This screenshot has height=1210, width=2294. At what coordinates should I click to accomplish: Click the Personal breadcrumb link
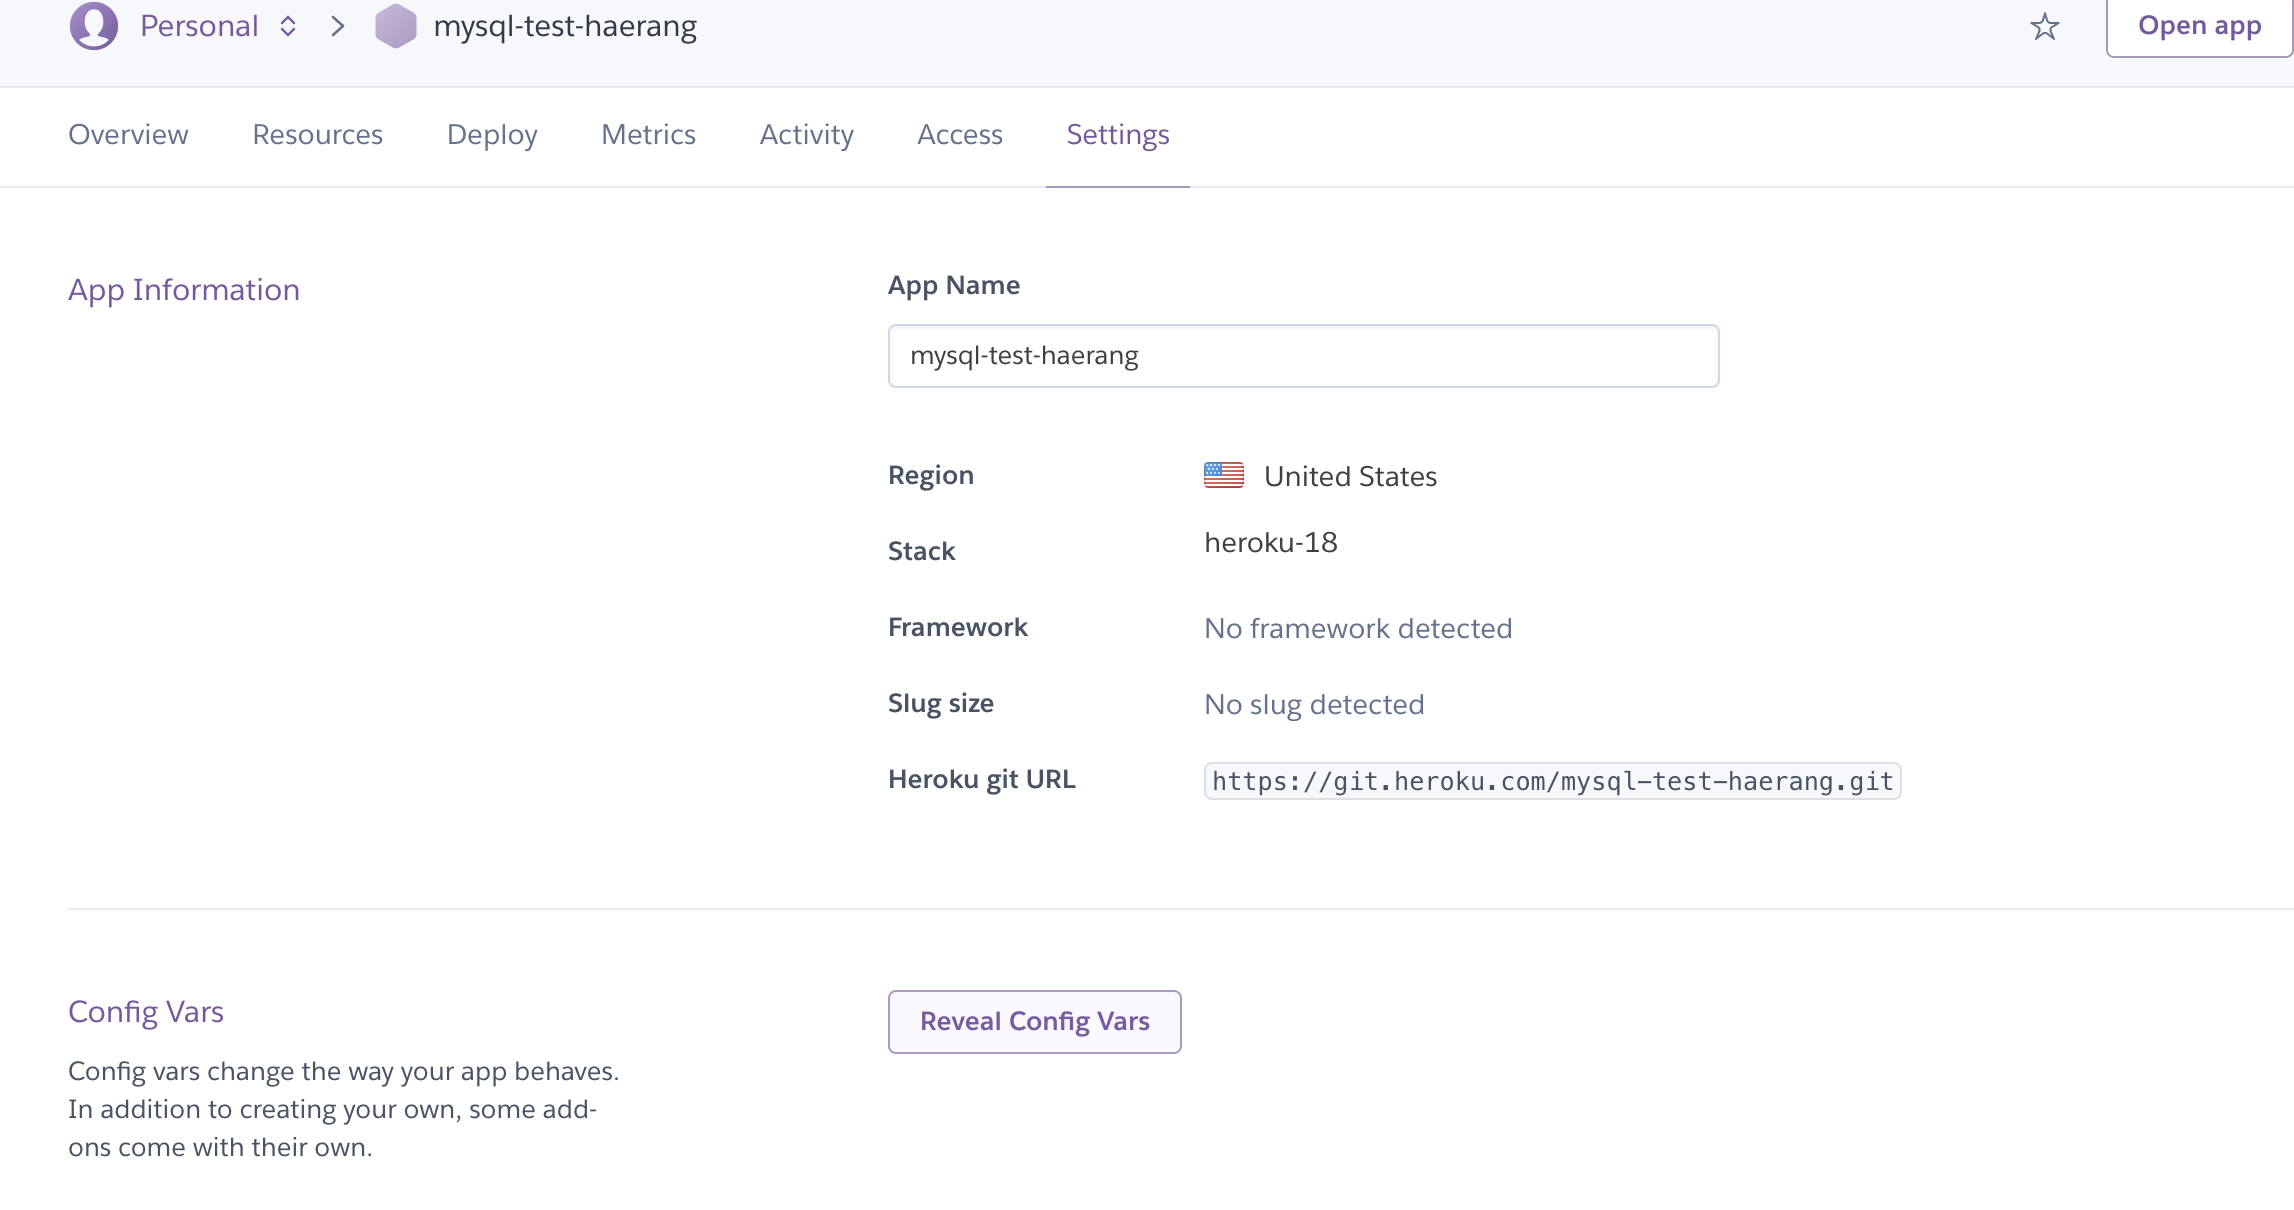[x=199, y=26]
